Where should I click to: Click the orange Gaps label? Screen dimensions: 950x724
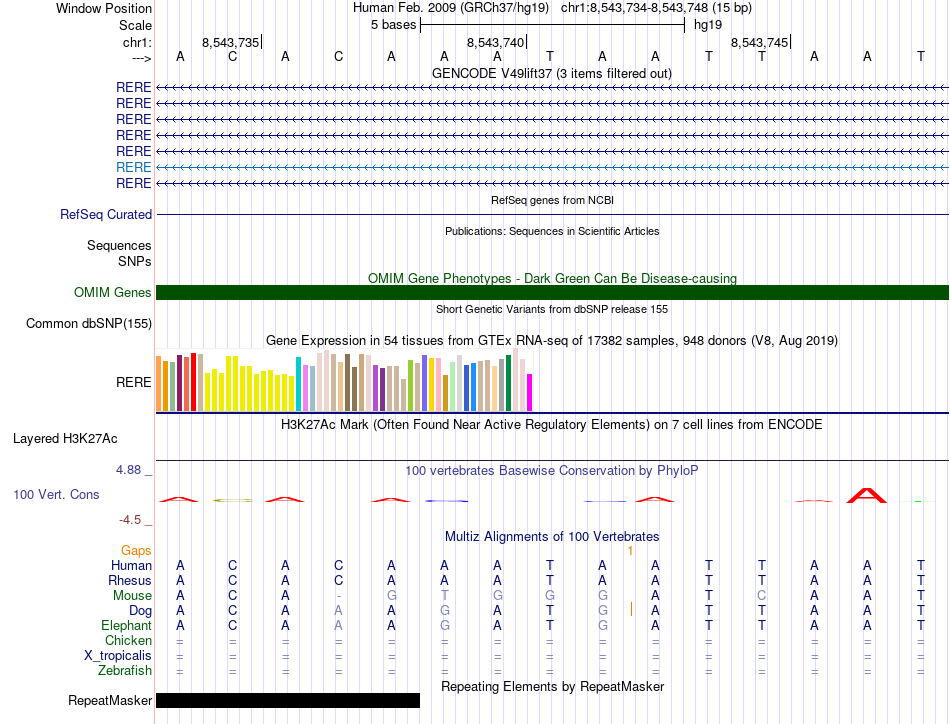coord(136,550)
